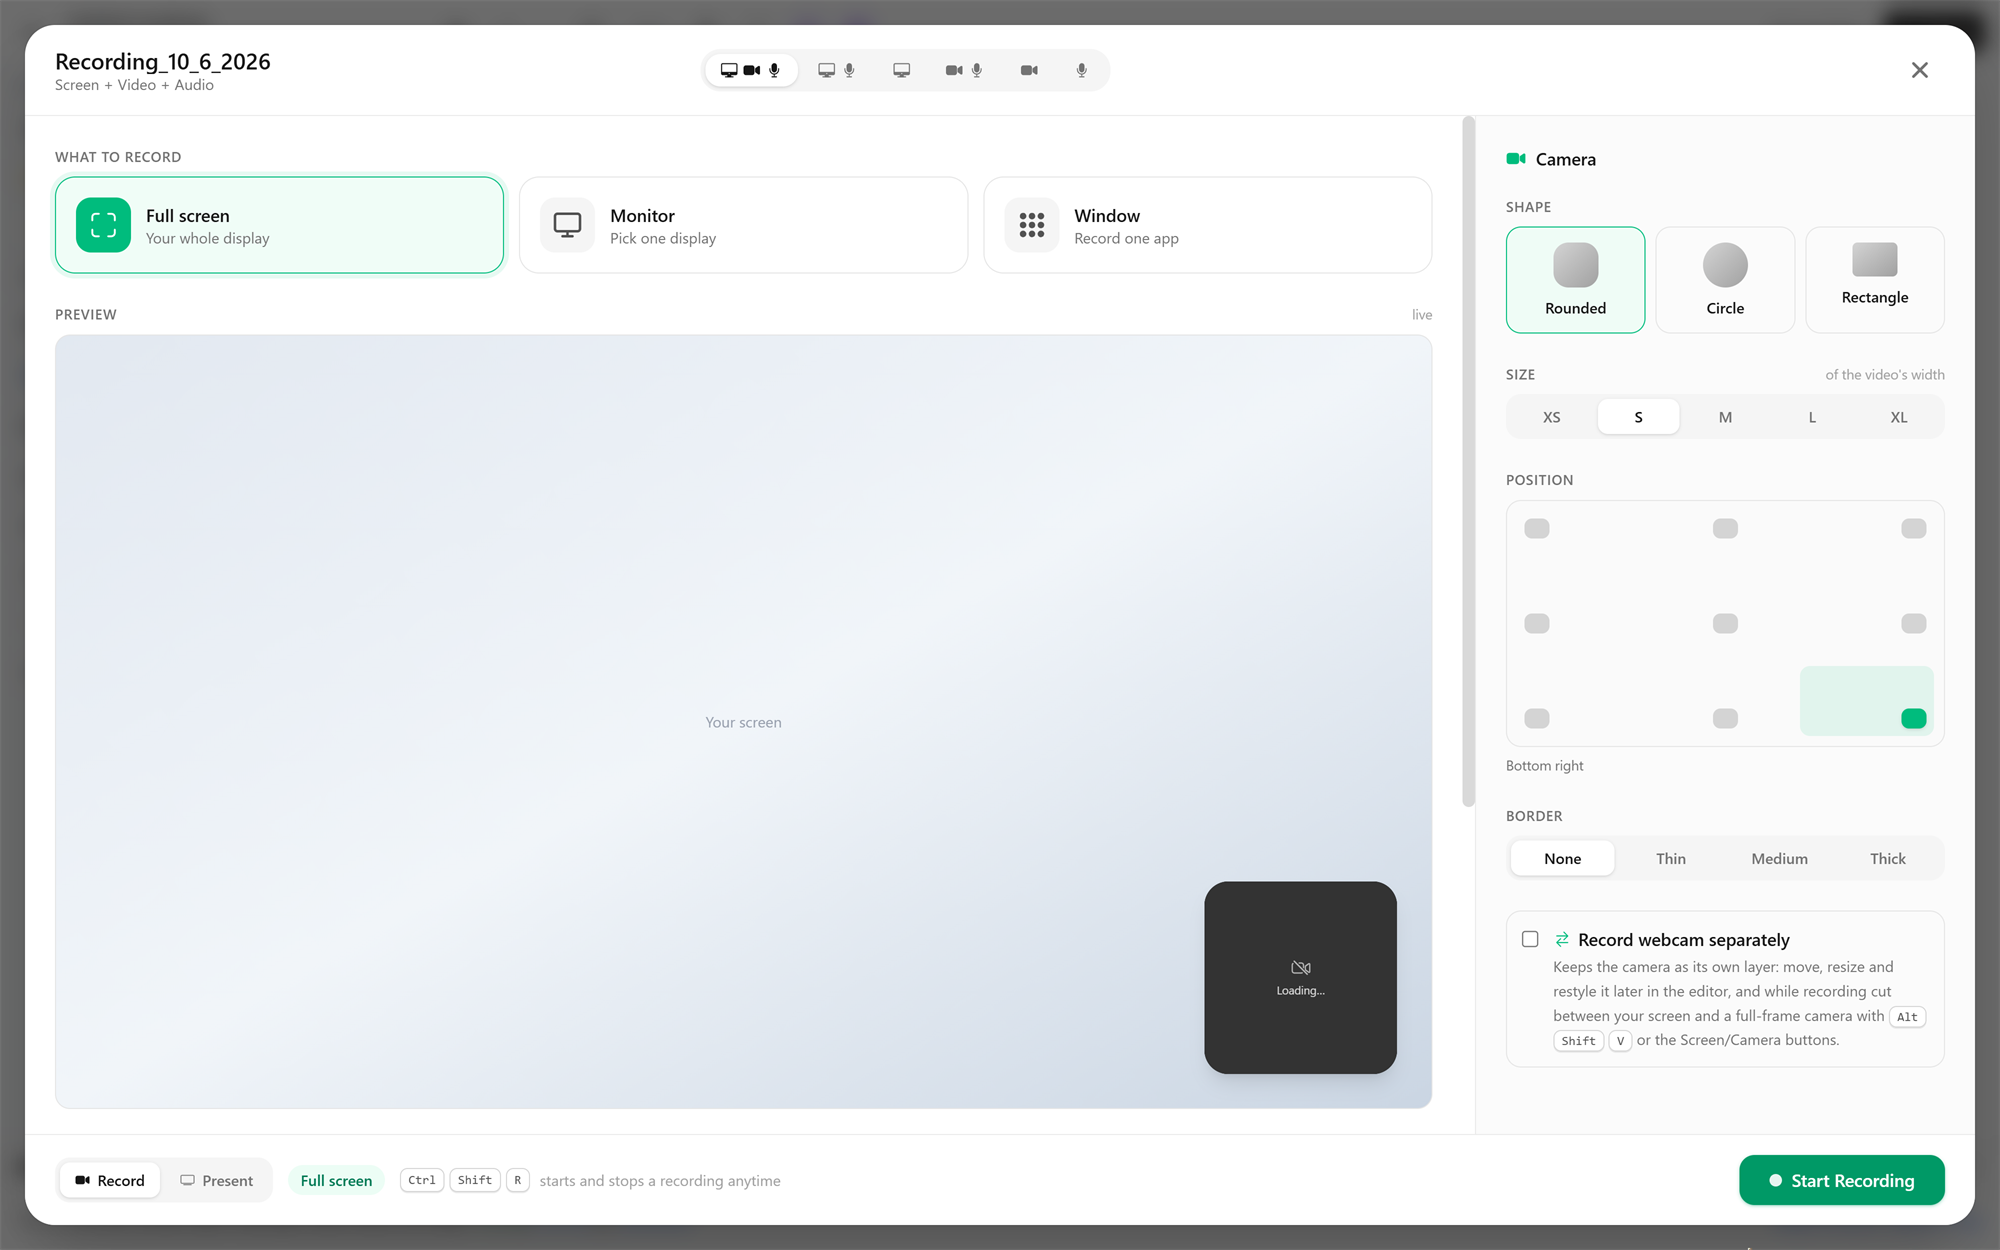This screenshot has height=1250, width=2000.
Task: Place camera at middle right position
Action: [x=1914, y=623]
